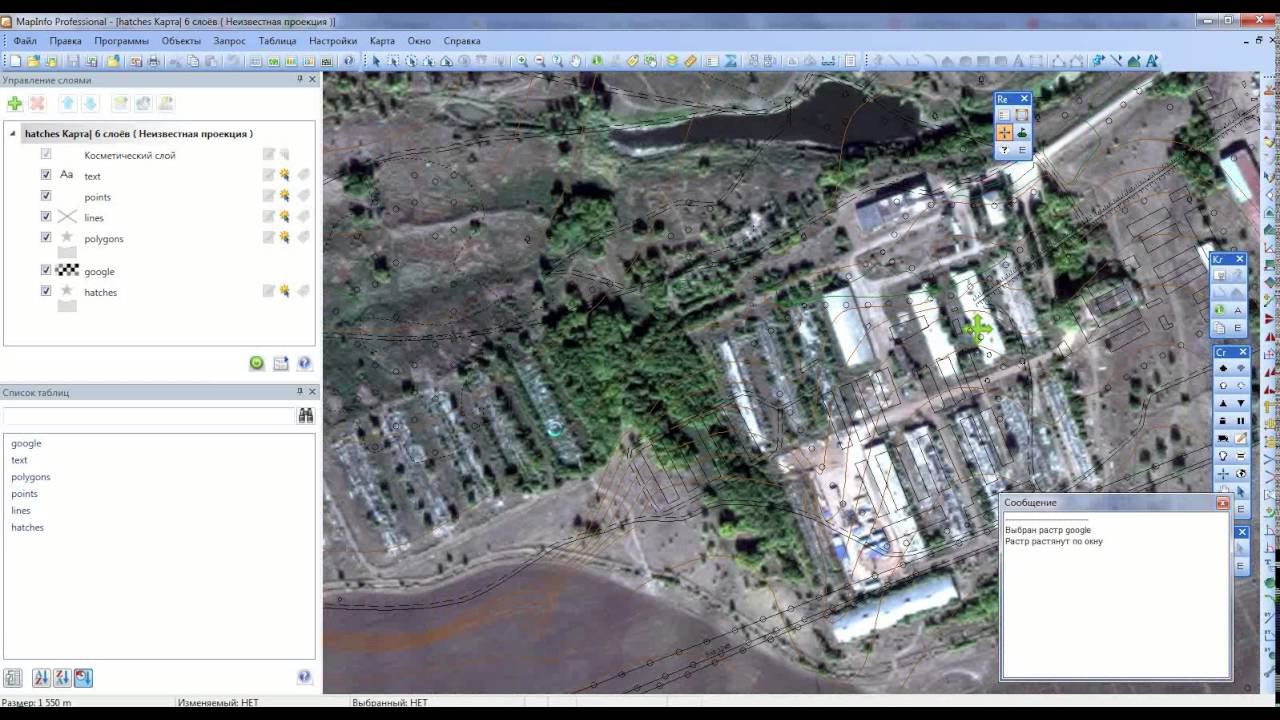This screenshot has height=720, width=1280.
Task: Click the X line style swatch of lines layer
Action: pyautogui.click(x=67, y=216)
